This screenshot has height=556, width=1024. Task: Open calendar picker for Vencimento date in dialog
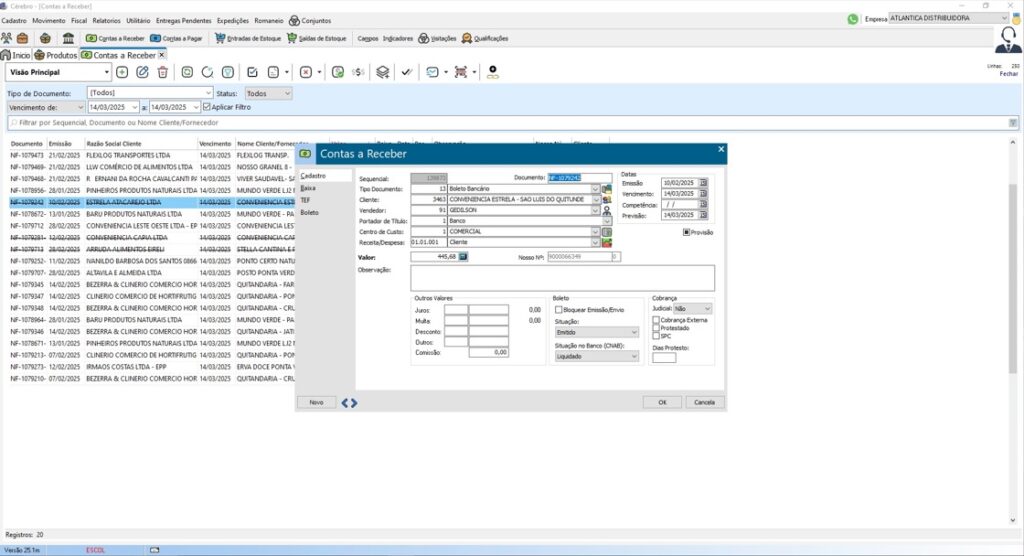[703, 193]
